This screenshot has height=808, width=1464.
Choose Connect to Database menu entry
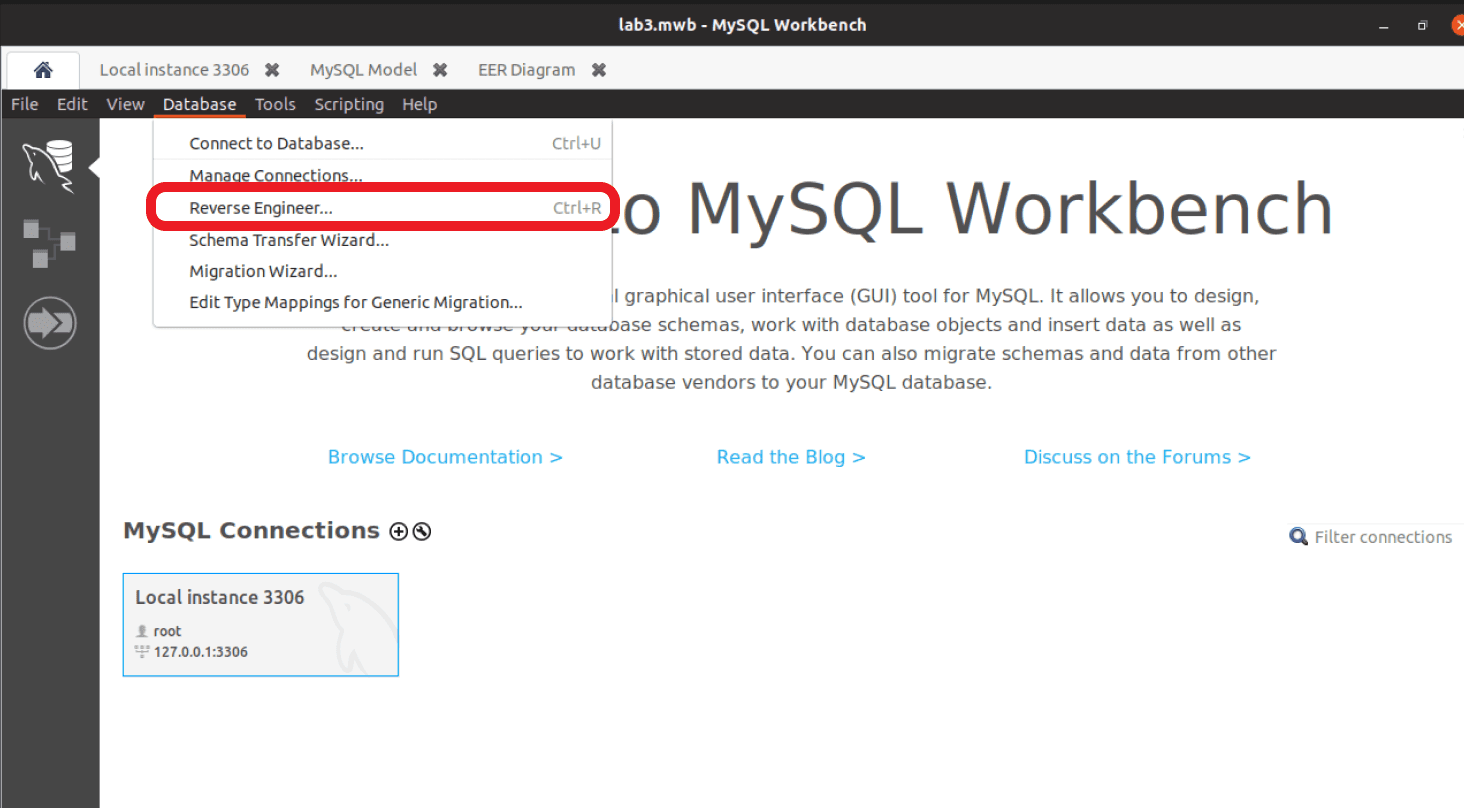click(383, 143)
